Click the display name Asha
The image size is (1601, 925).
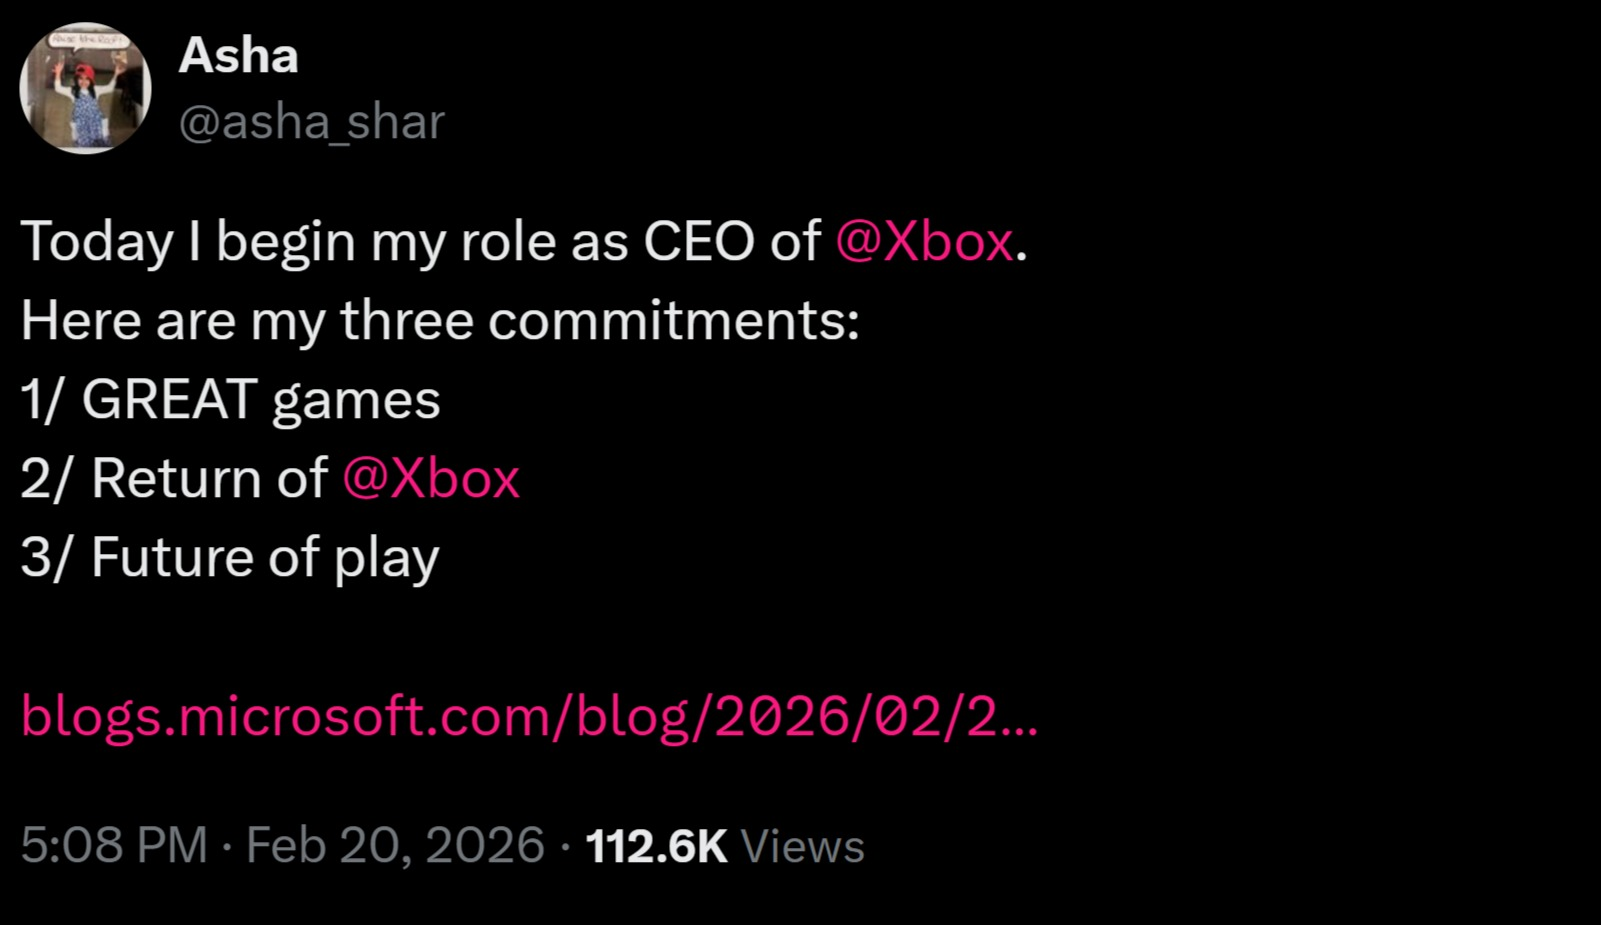(238, 56)
